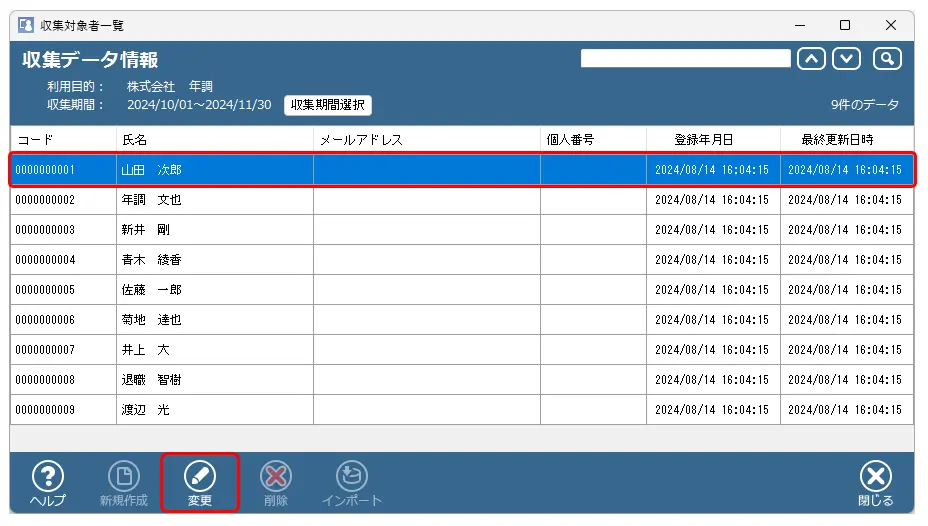Screen dimensions: 928x526
Task: Click the メールアドレス column header
Action: pyautogui.click(x=426, y=140)
